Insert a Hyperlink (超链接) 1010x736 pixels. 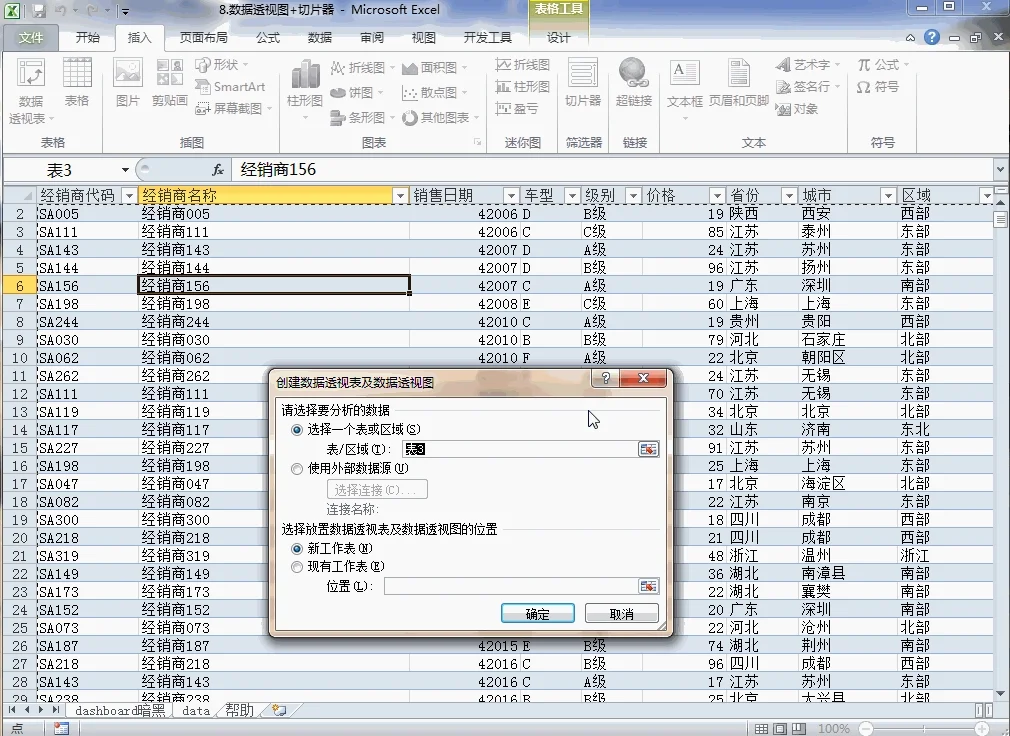(x=634, y=82)
